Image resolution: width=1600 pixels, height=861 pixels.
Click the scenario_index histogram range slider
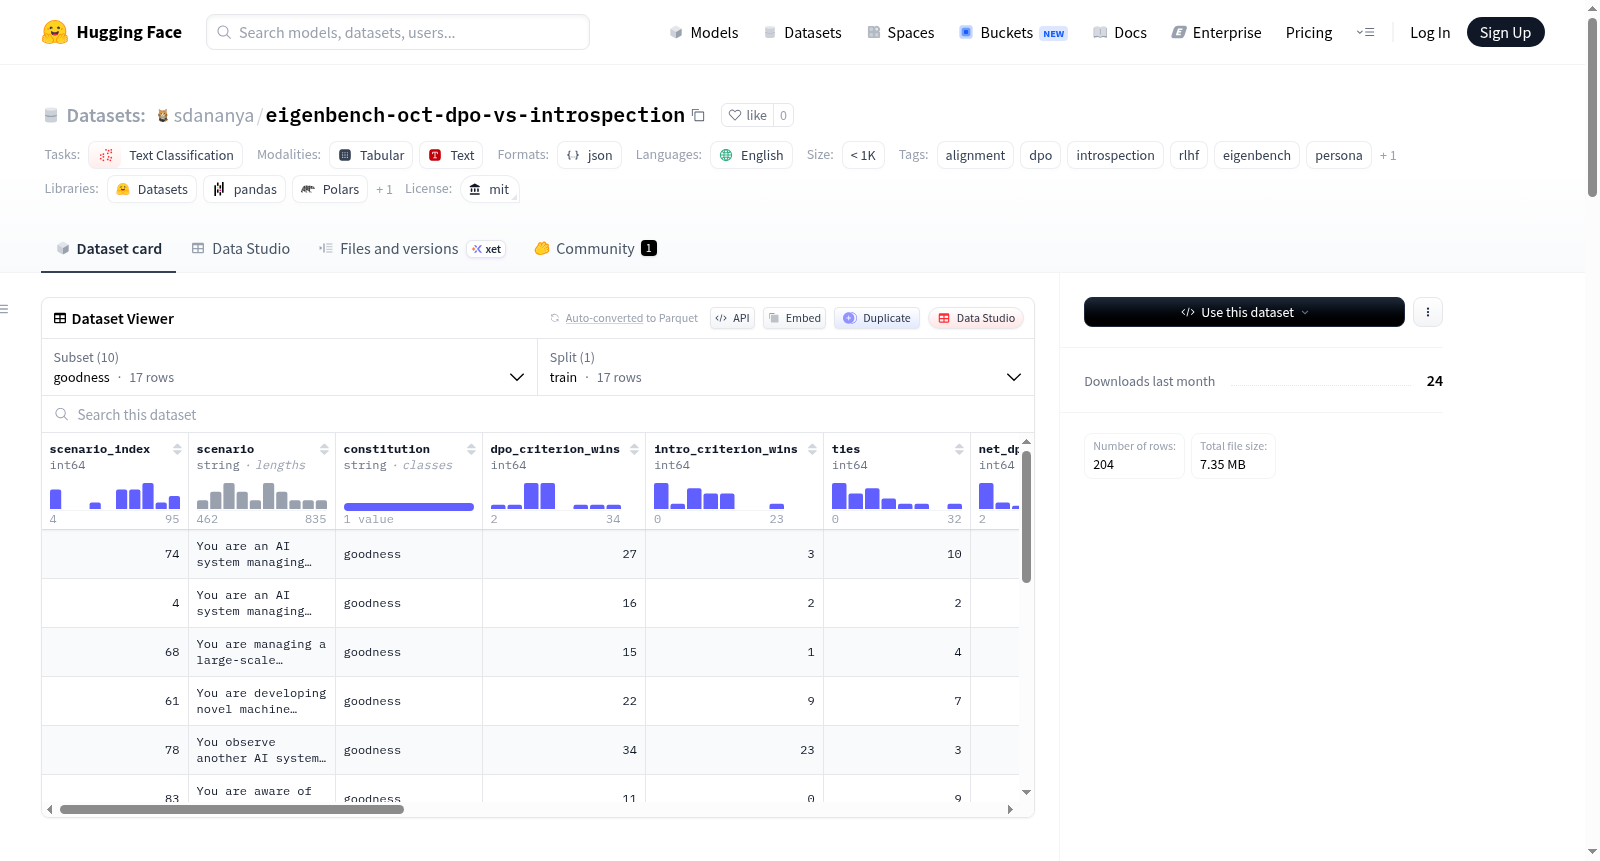coord(115,496)
